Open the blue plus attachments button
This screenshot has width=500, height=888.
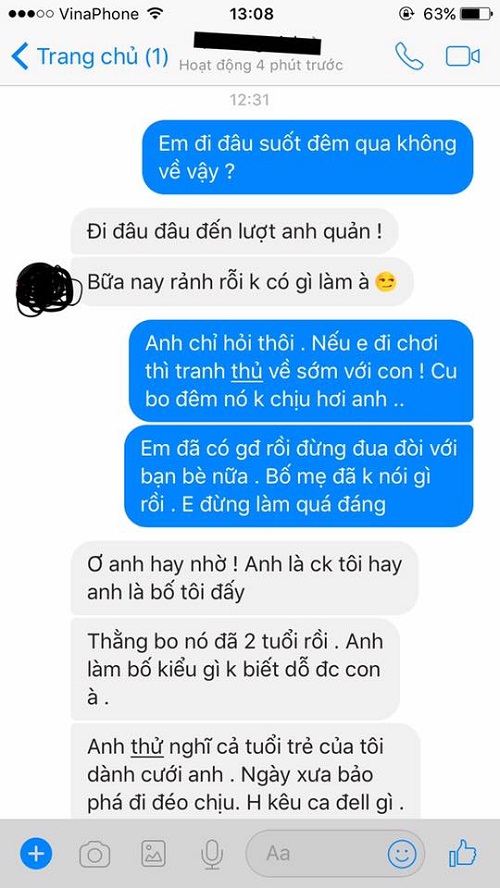pos(36,853)
